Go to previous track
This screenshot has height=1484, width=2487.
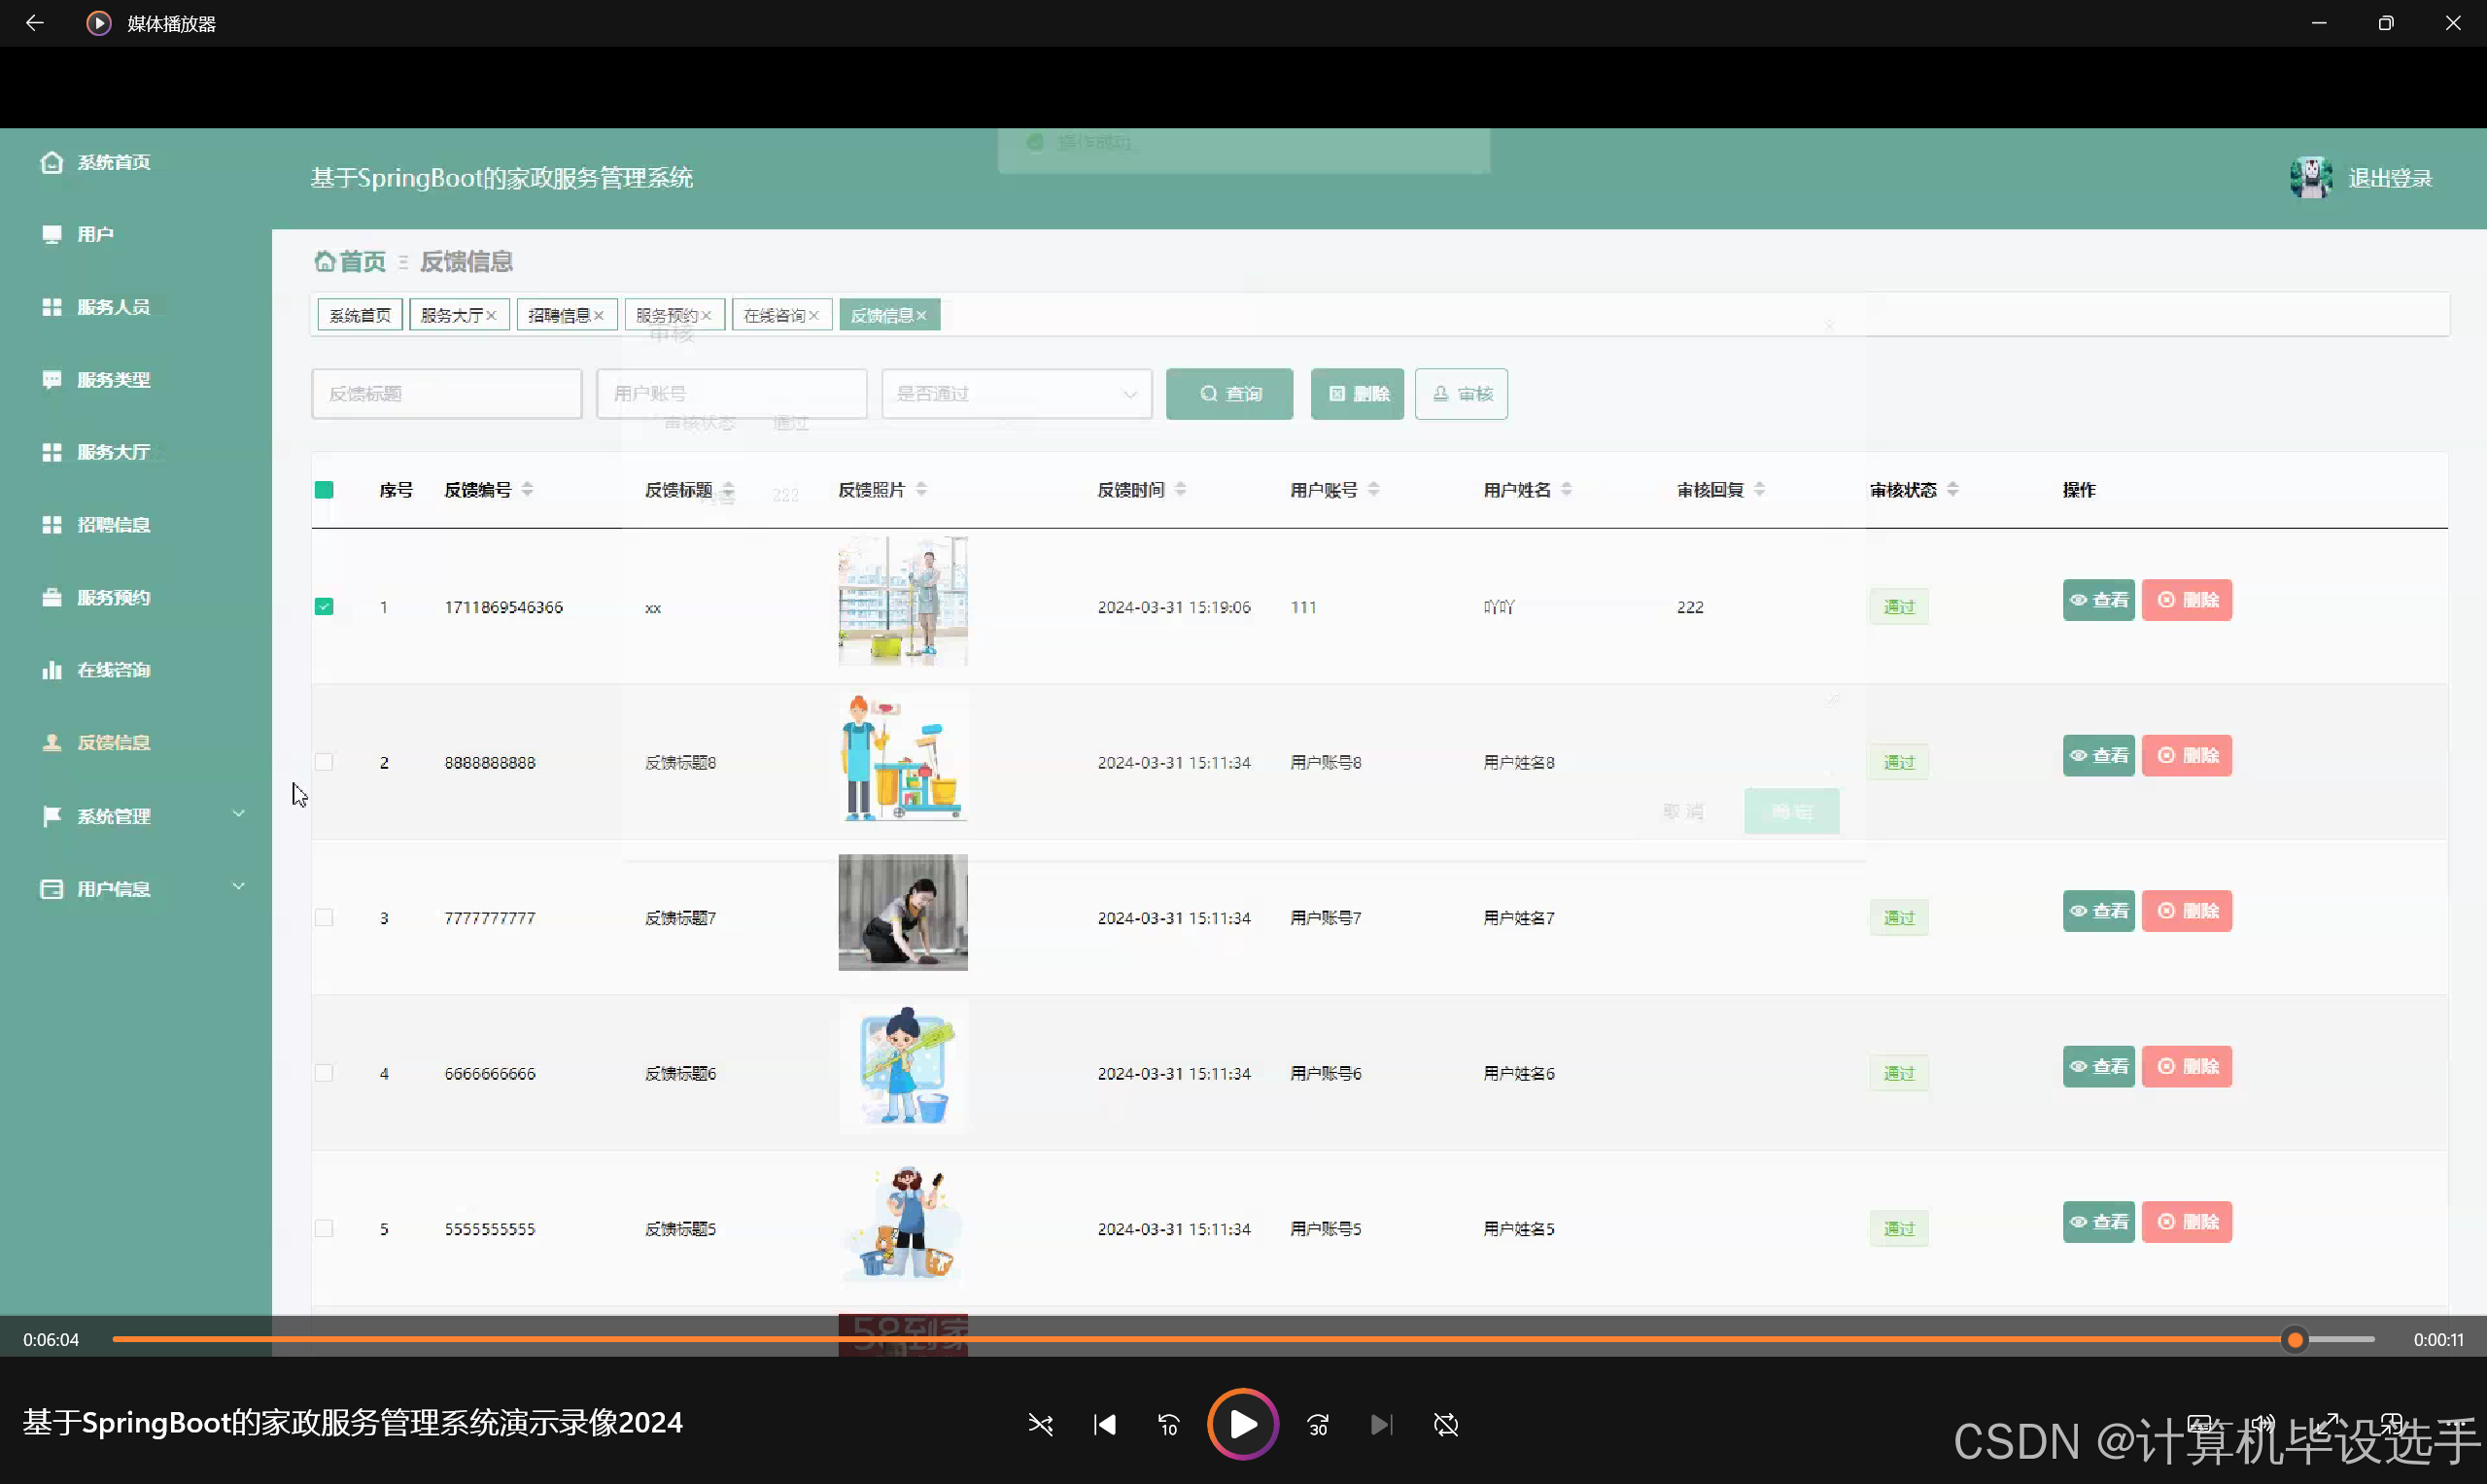(x=1104, y=1424)
